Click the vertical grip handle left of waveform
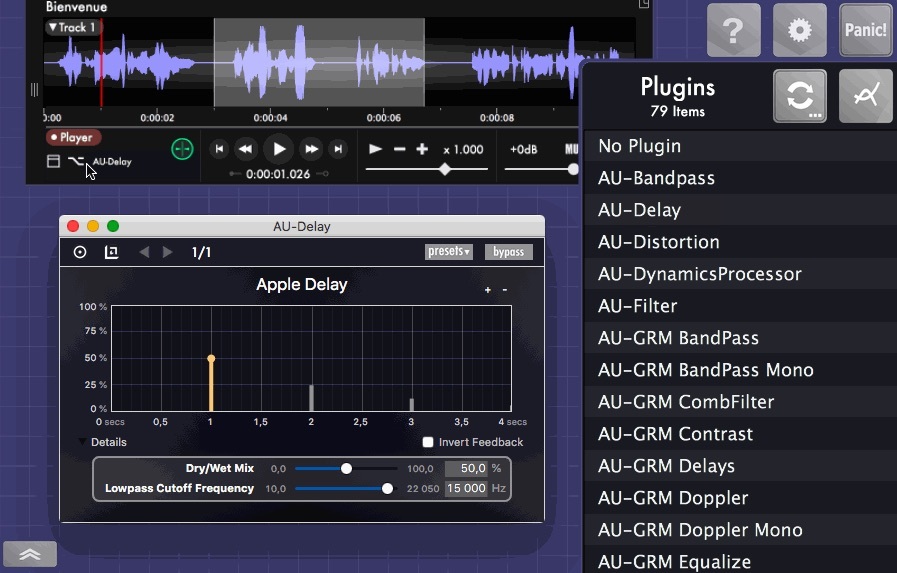This screenshot has width=897, height=573. [x=34, y=90]
